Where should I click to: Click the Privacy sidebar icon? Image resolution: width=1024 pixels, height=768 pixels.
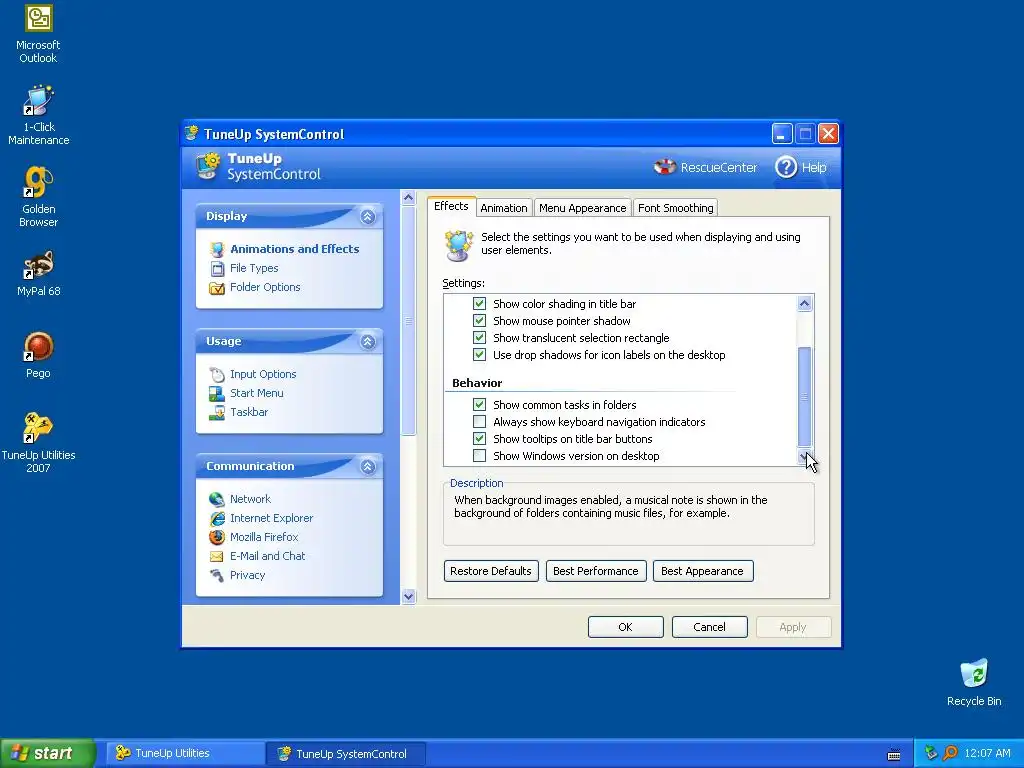(x=217, y=575)
